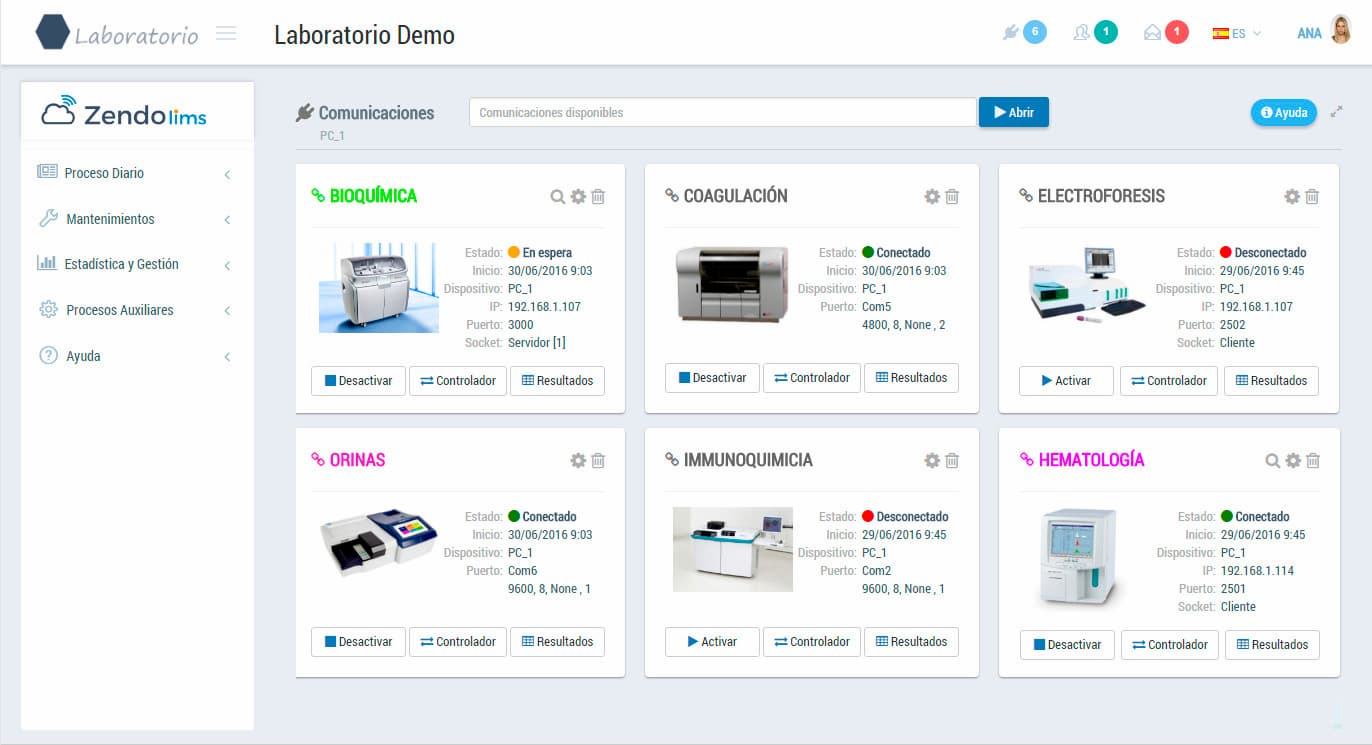Expand the Estadística y Gestión section
The width and height of the screenshot is (1372, 745).
coord(121,264)
